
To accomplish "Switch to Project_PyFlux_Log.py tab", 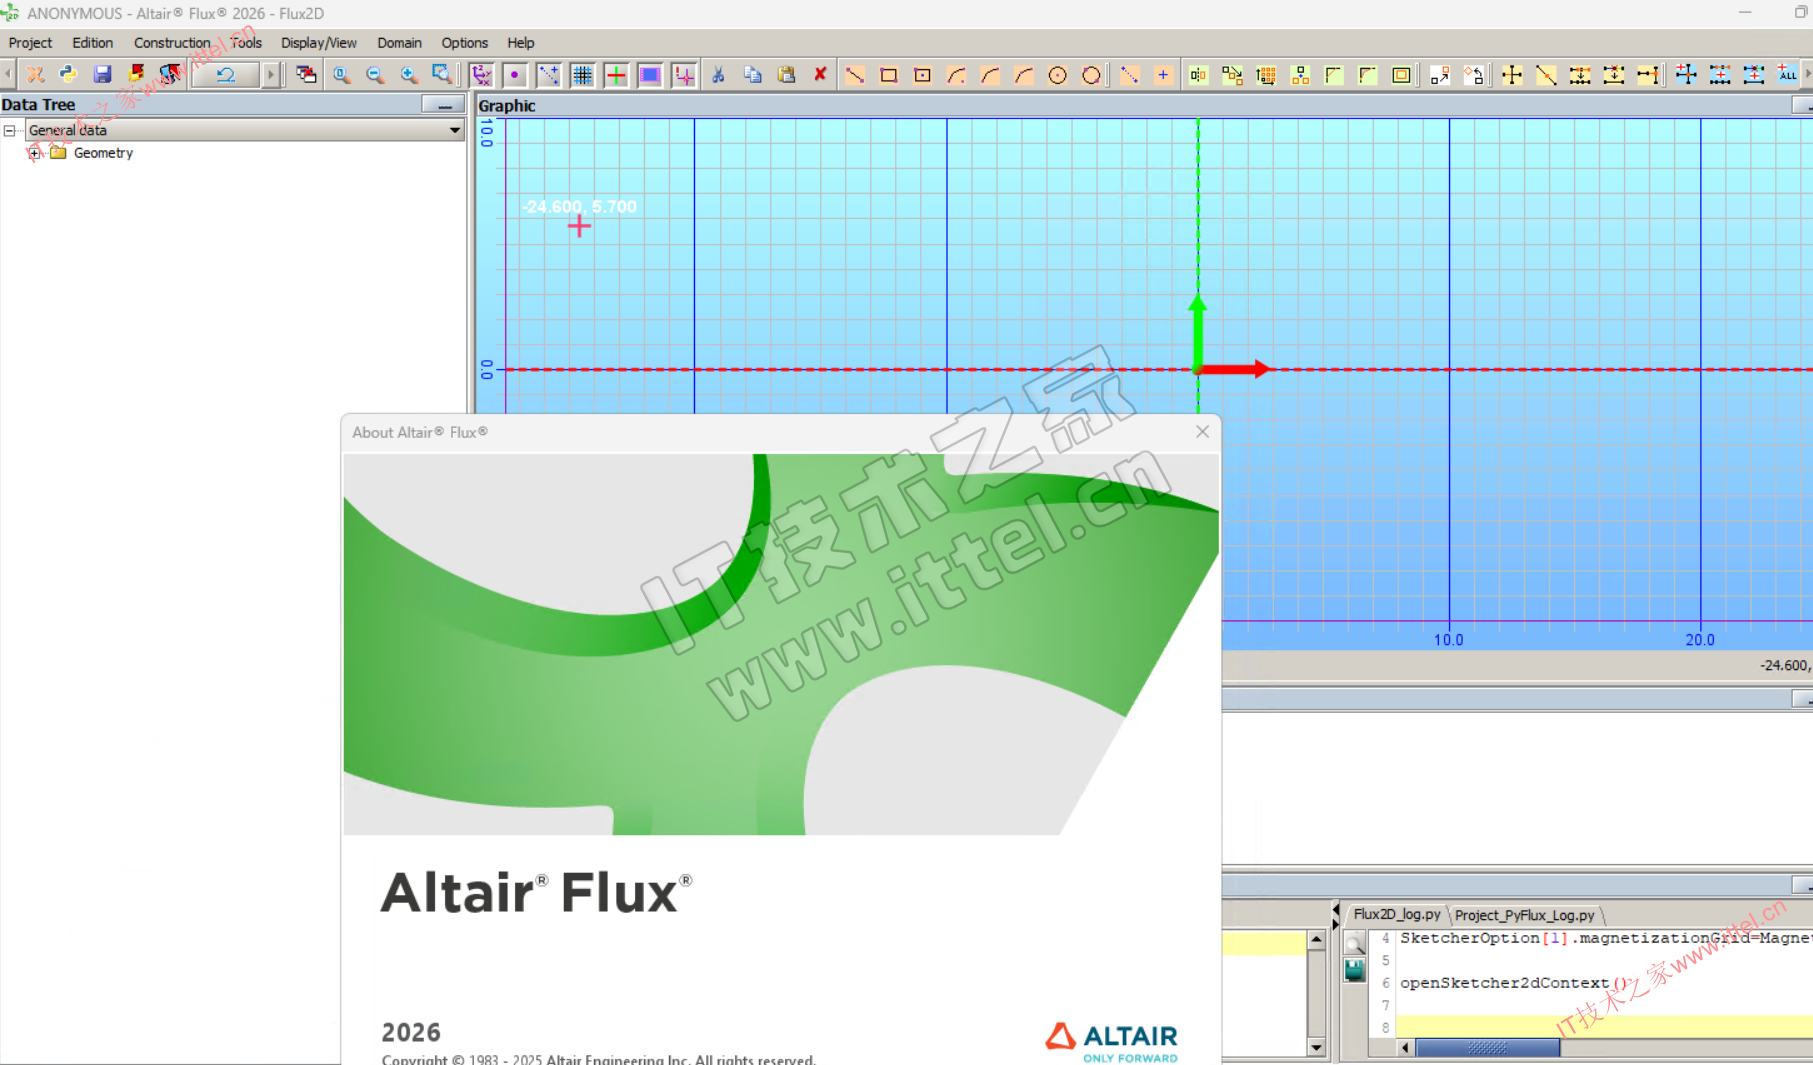I will (1524, 915).
